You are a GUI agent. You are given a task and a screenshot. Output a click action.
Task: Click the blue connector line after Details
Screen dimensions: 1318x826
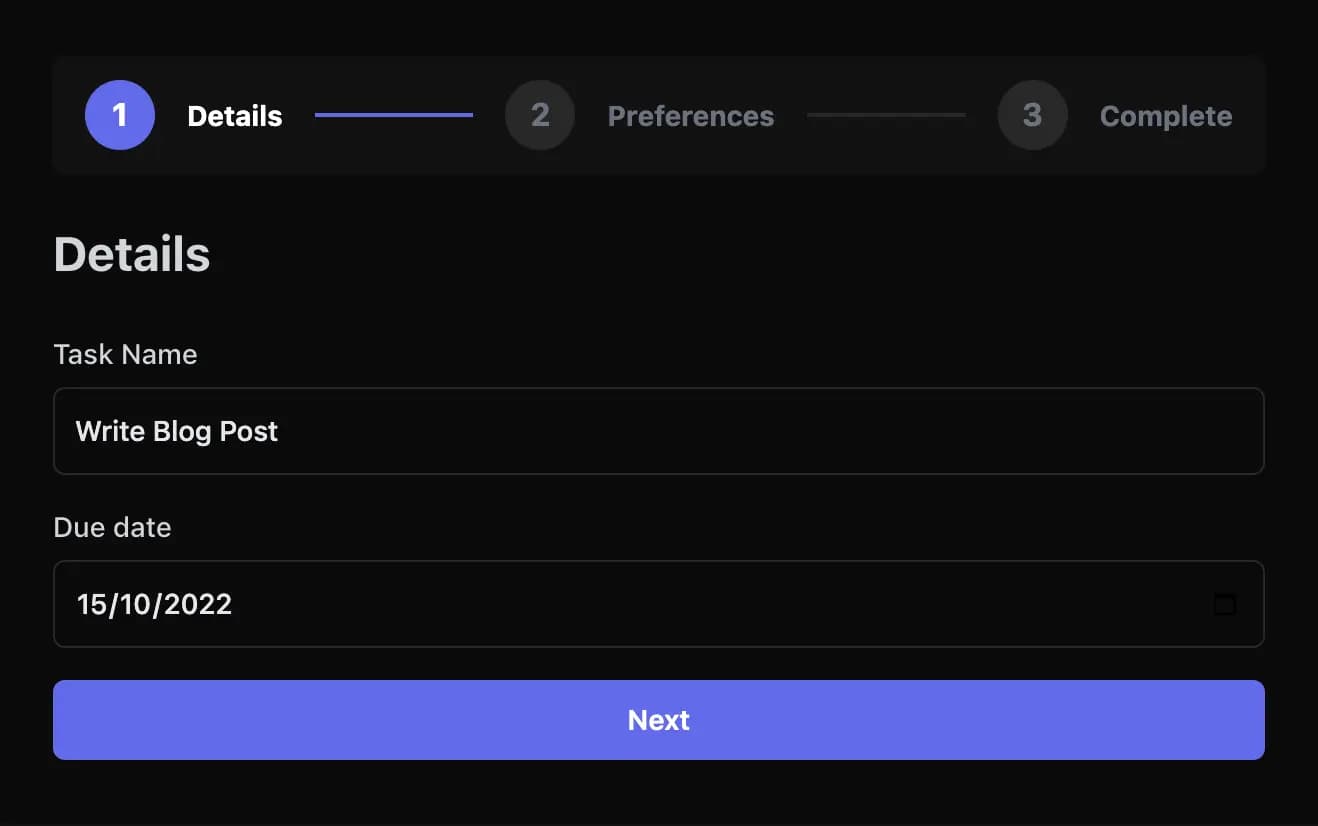pos(394,115)
